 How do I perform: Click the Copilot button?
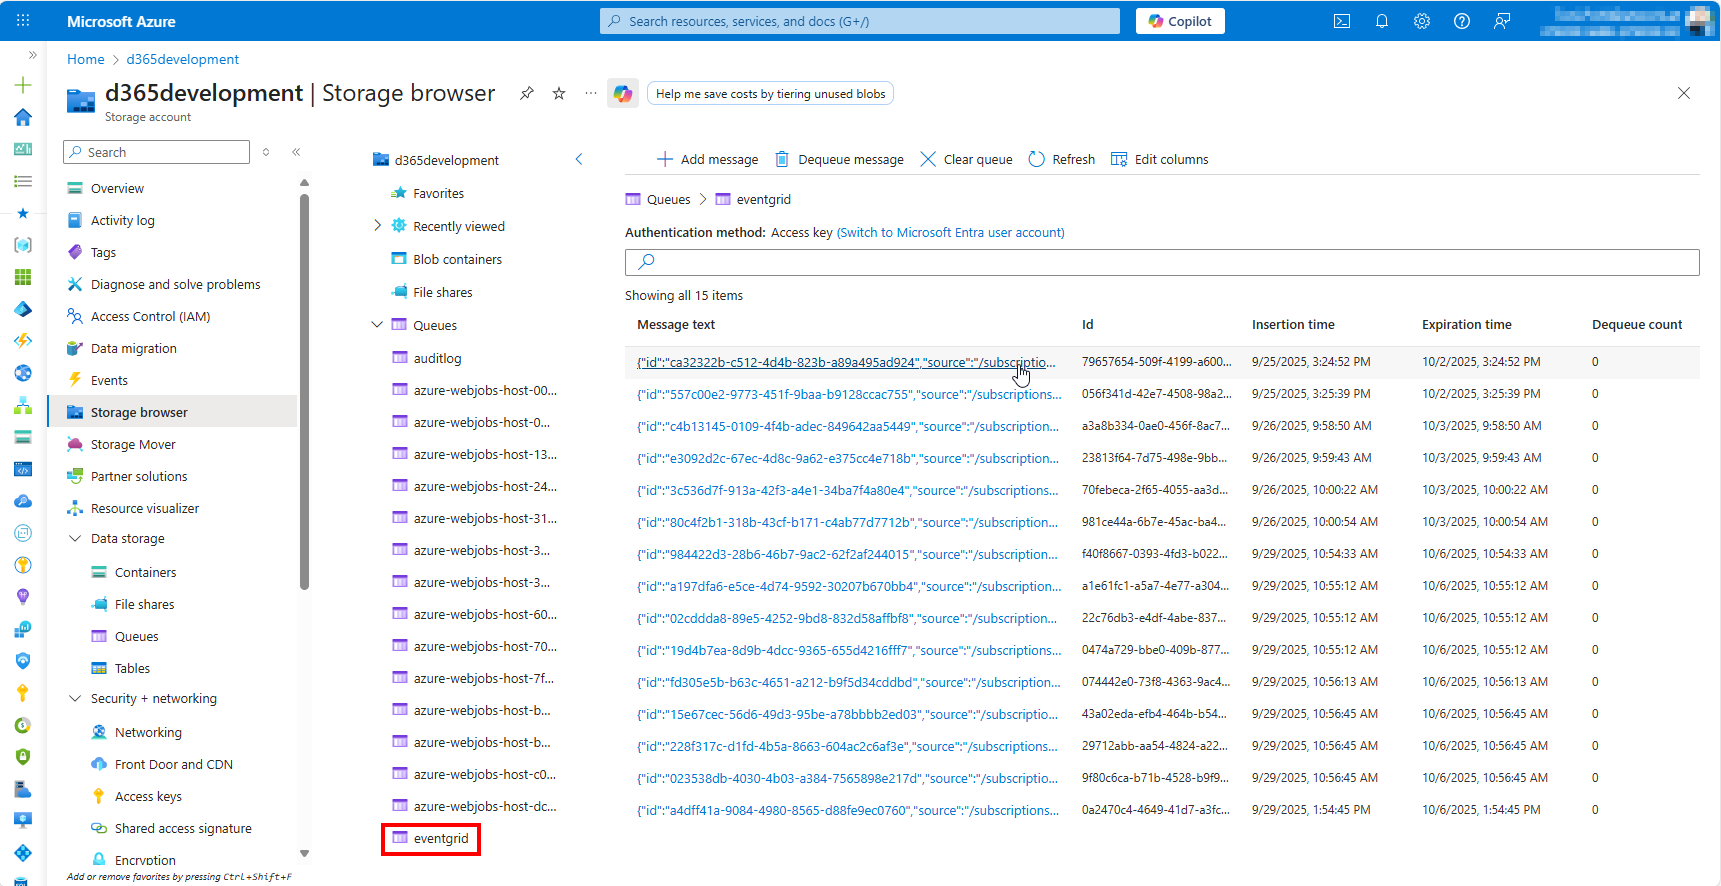pos(1180,21)
